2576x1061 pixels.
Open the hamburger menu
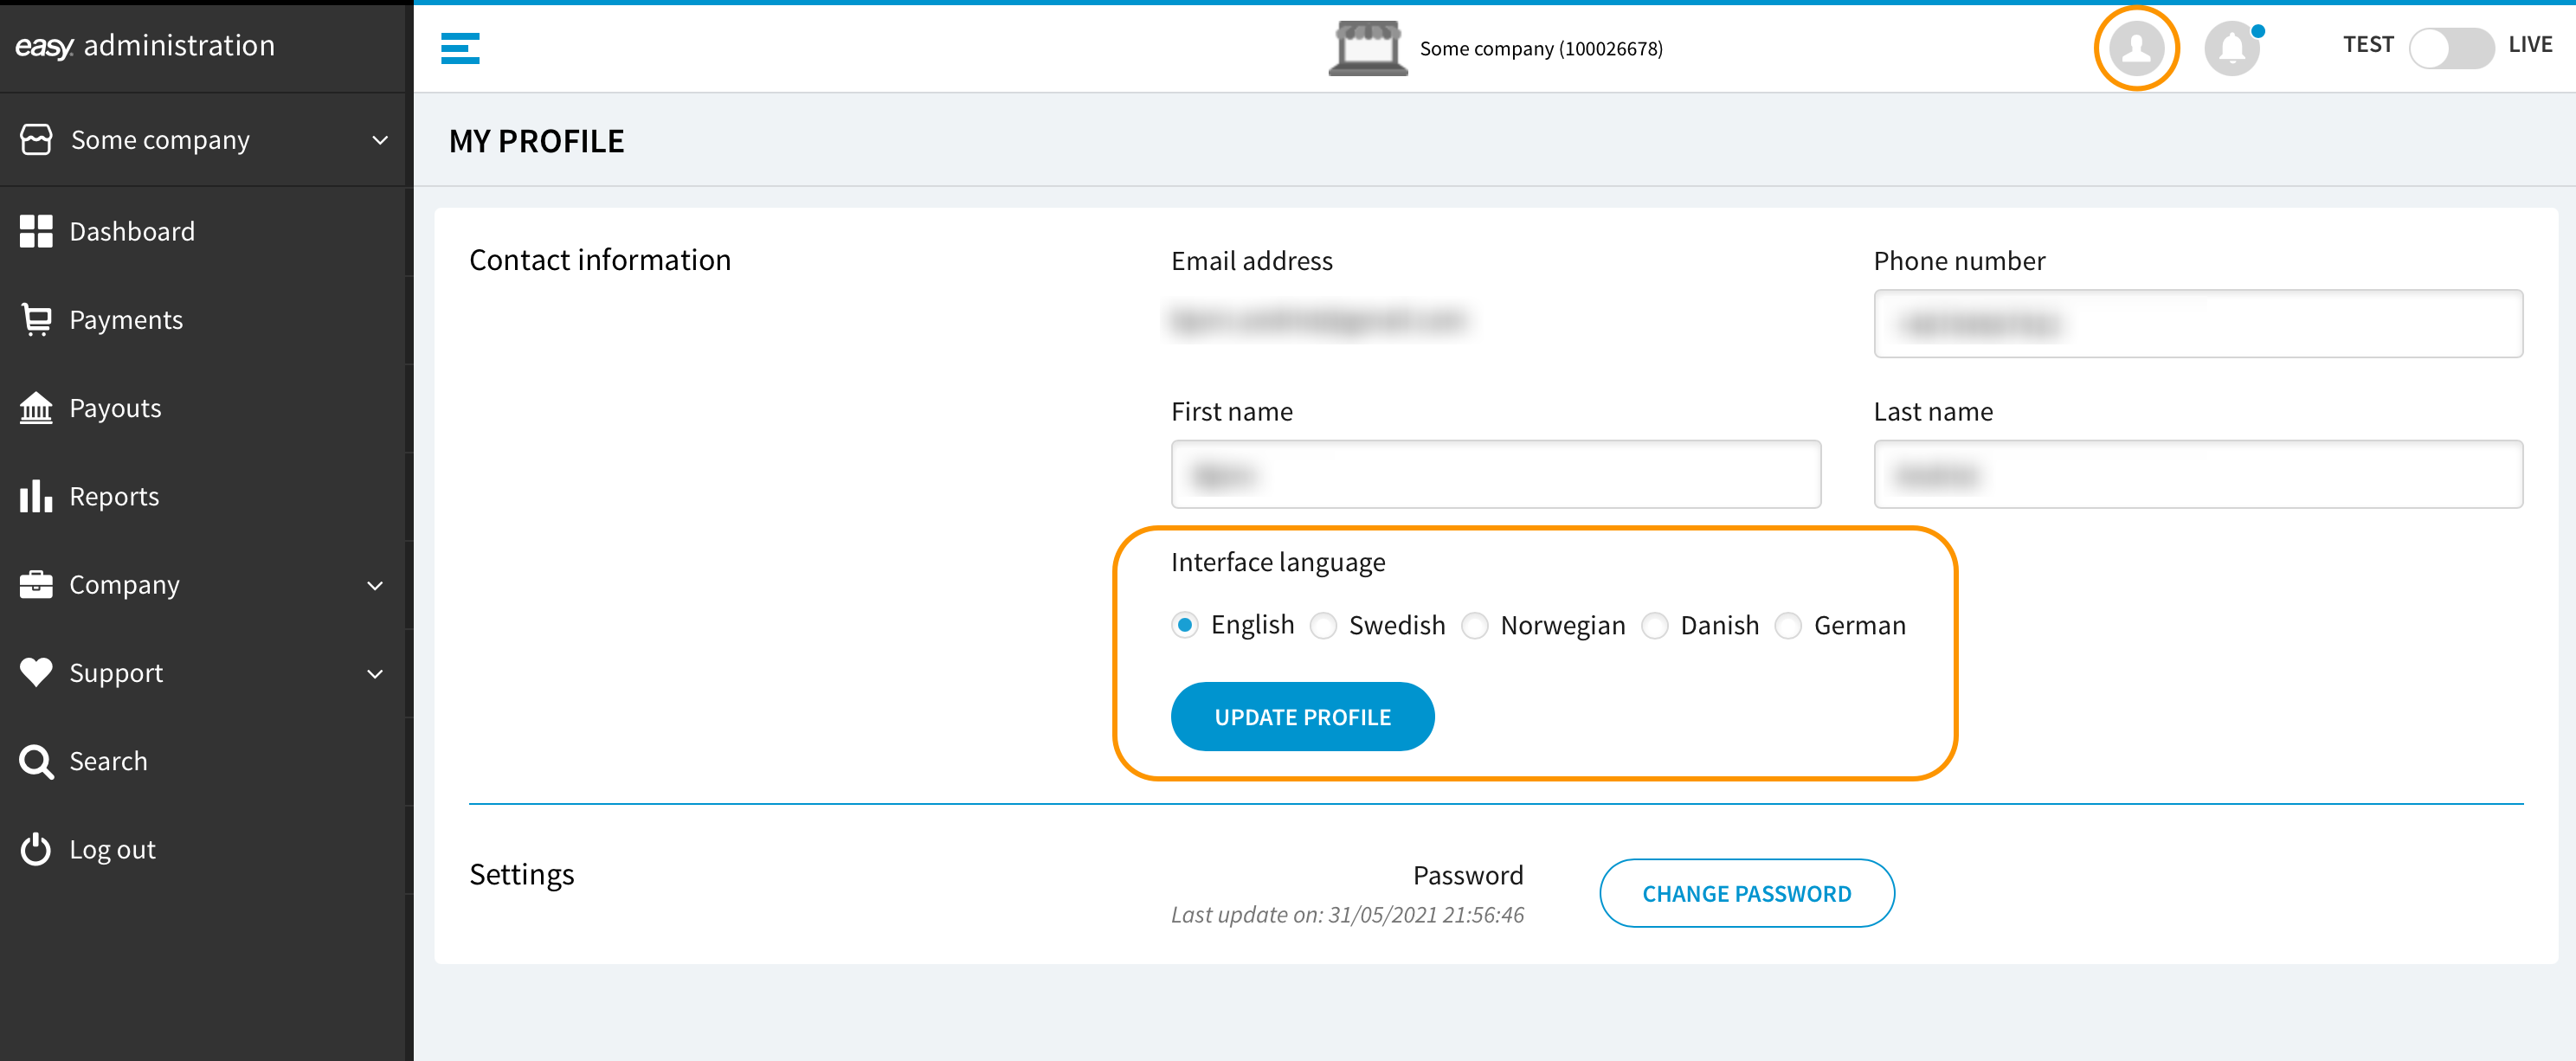point(460,47)
